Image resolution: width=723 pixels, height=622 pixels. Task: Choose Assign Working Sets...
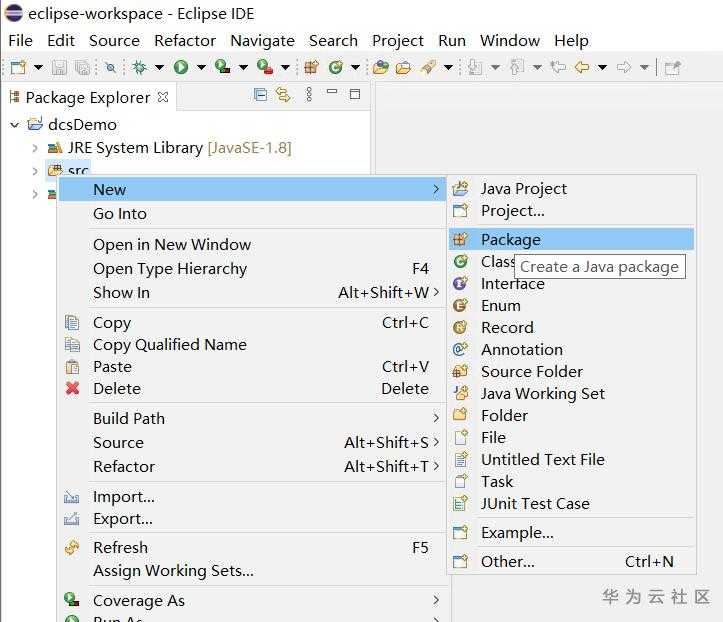click(x=252, y=571)
